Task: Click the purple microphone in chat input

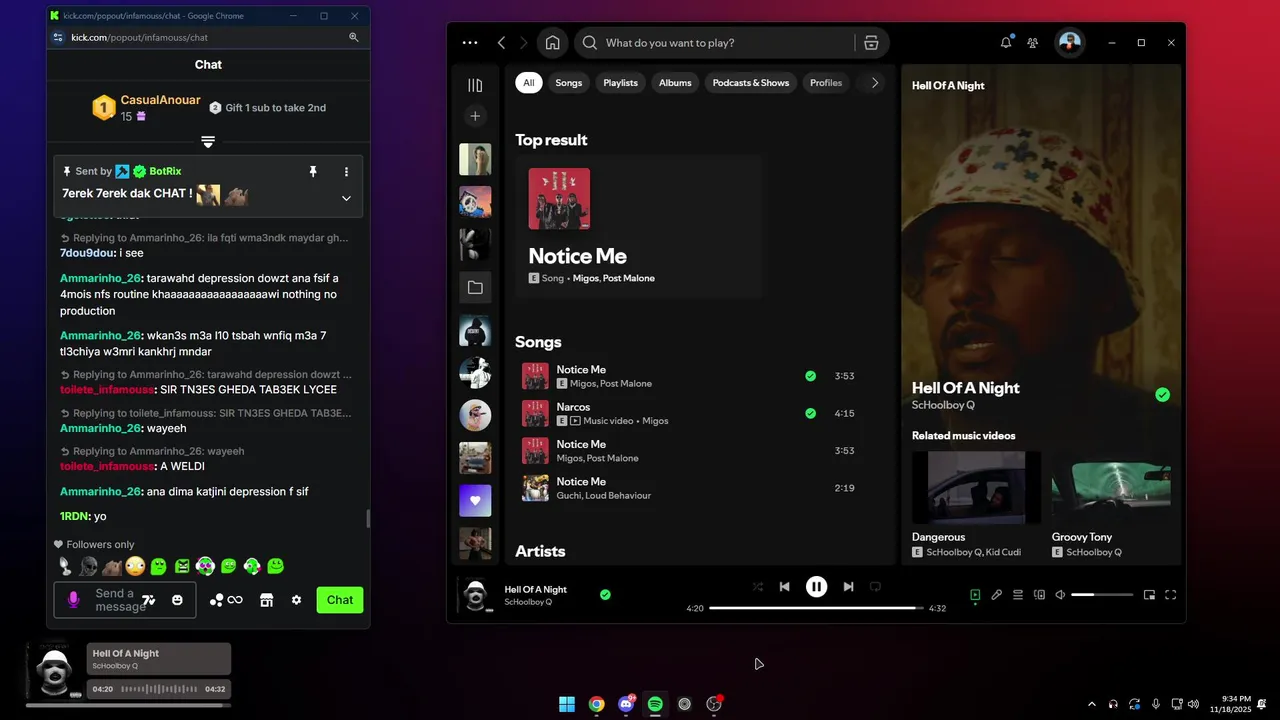Action: coord(73,600)
